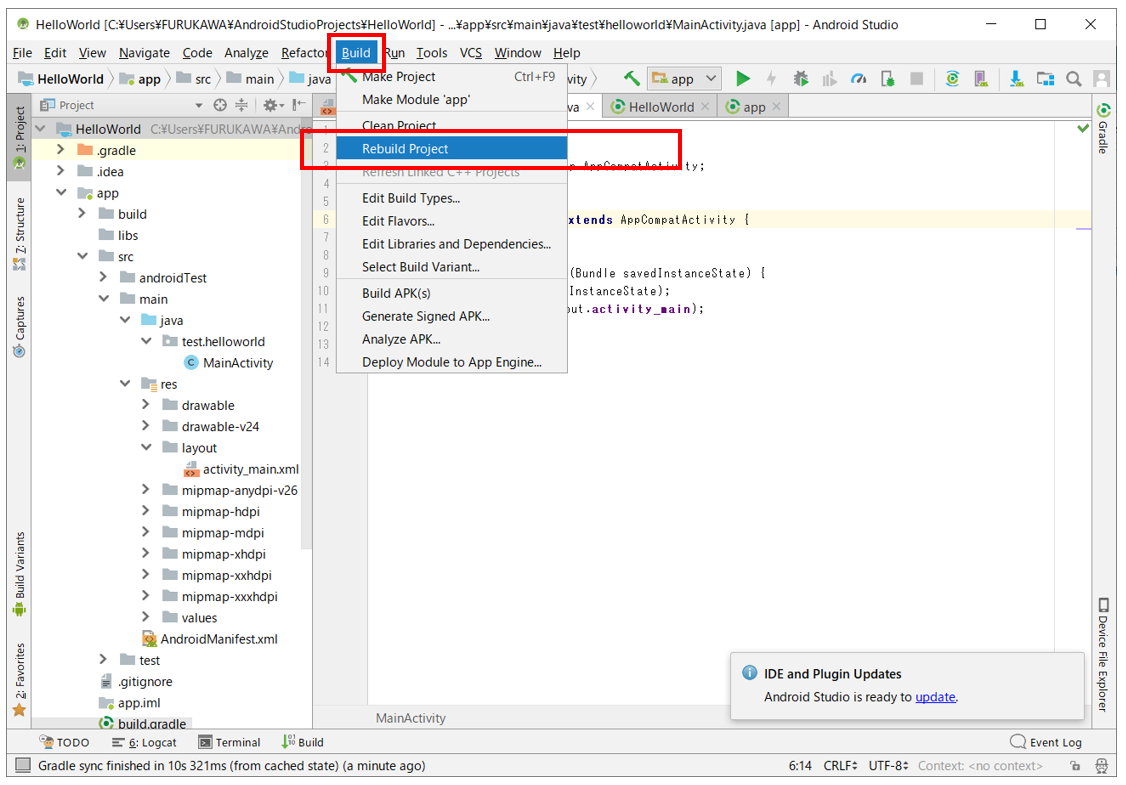Toggle the Structure side panel
Screen dimensions: 1126x785
tap(19, 234)
